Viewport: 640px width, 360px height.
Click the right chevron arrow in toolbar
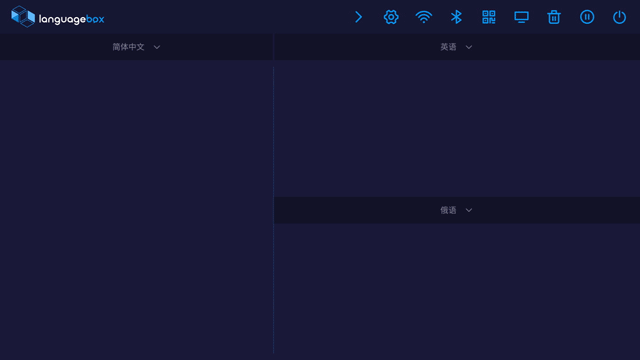358,17
